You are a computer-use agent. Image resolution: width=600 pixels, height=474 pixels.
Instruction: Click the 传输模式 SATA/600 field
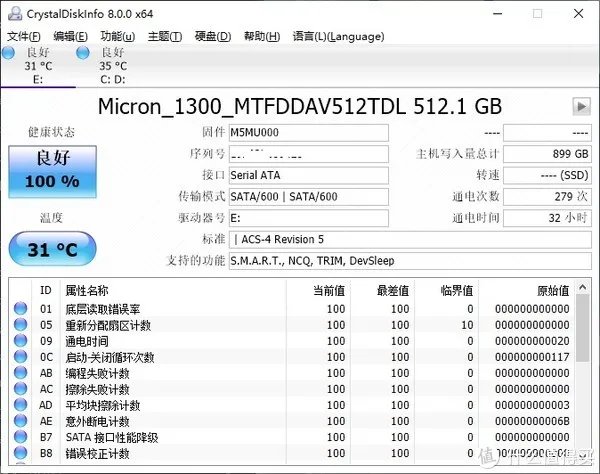[308, 197]
